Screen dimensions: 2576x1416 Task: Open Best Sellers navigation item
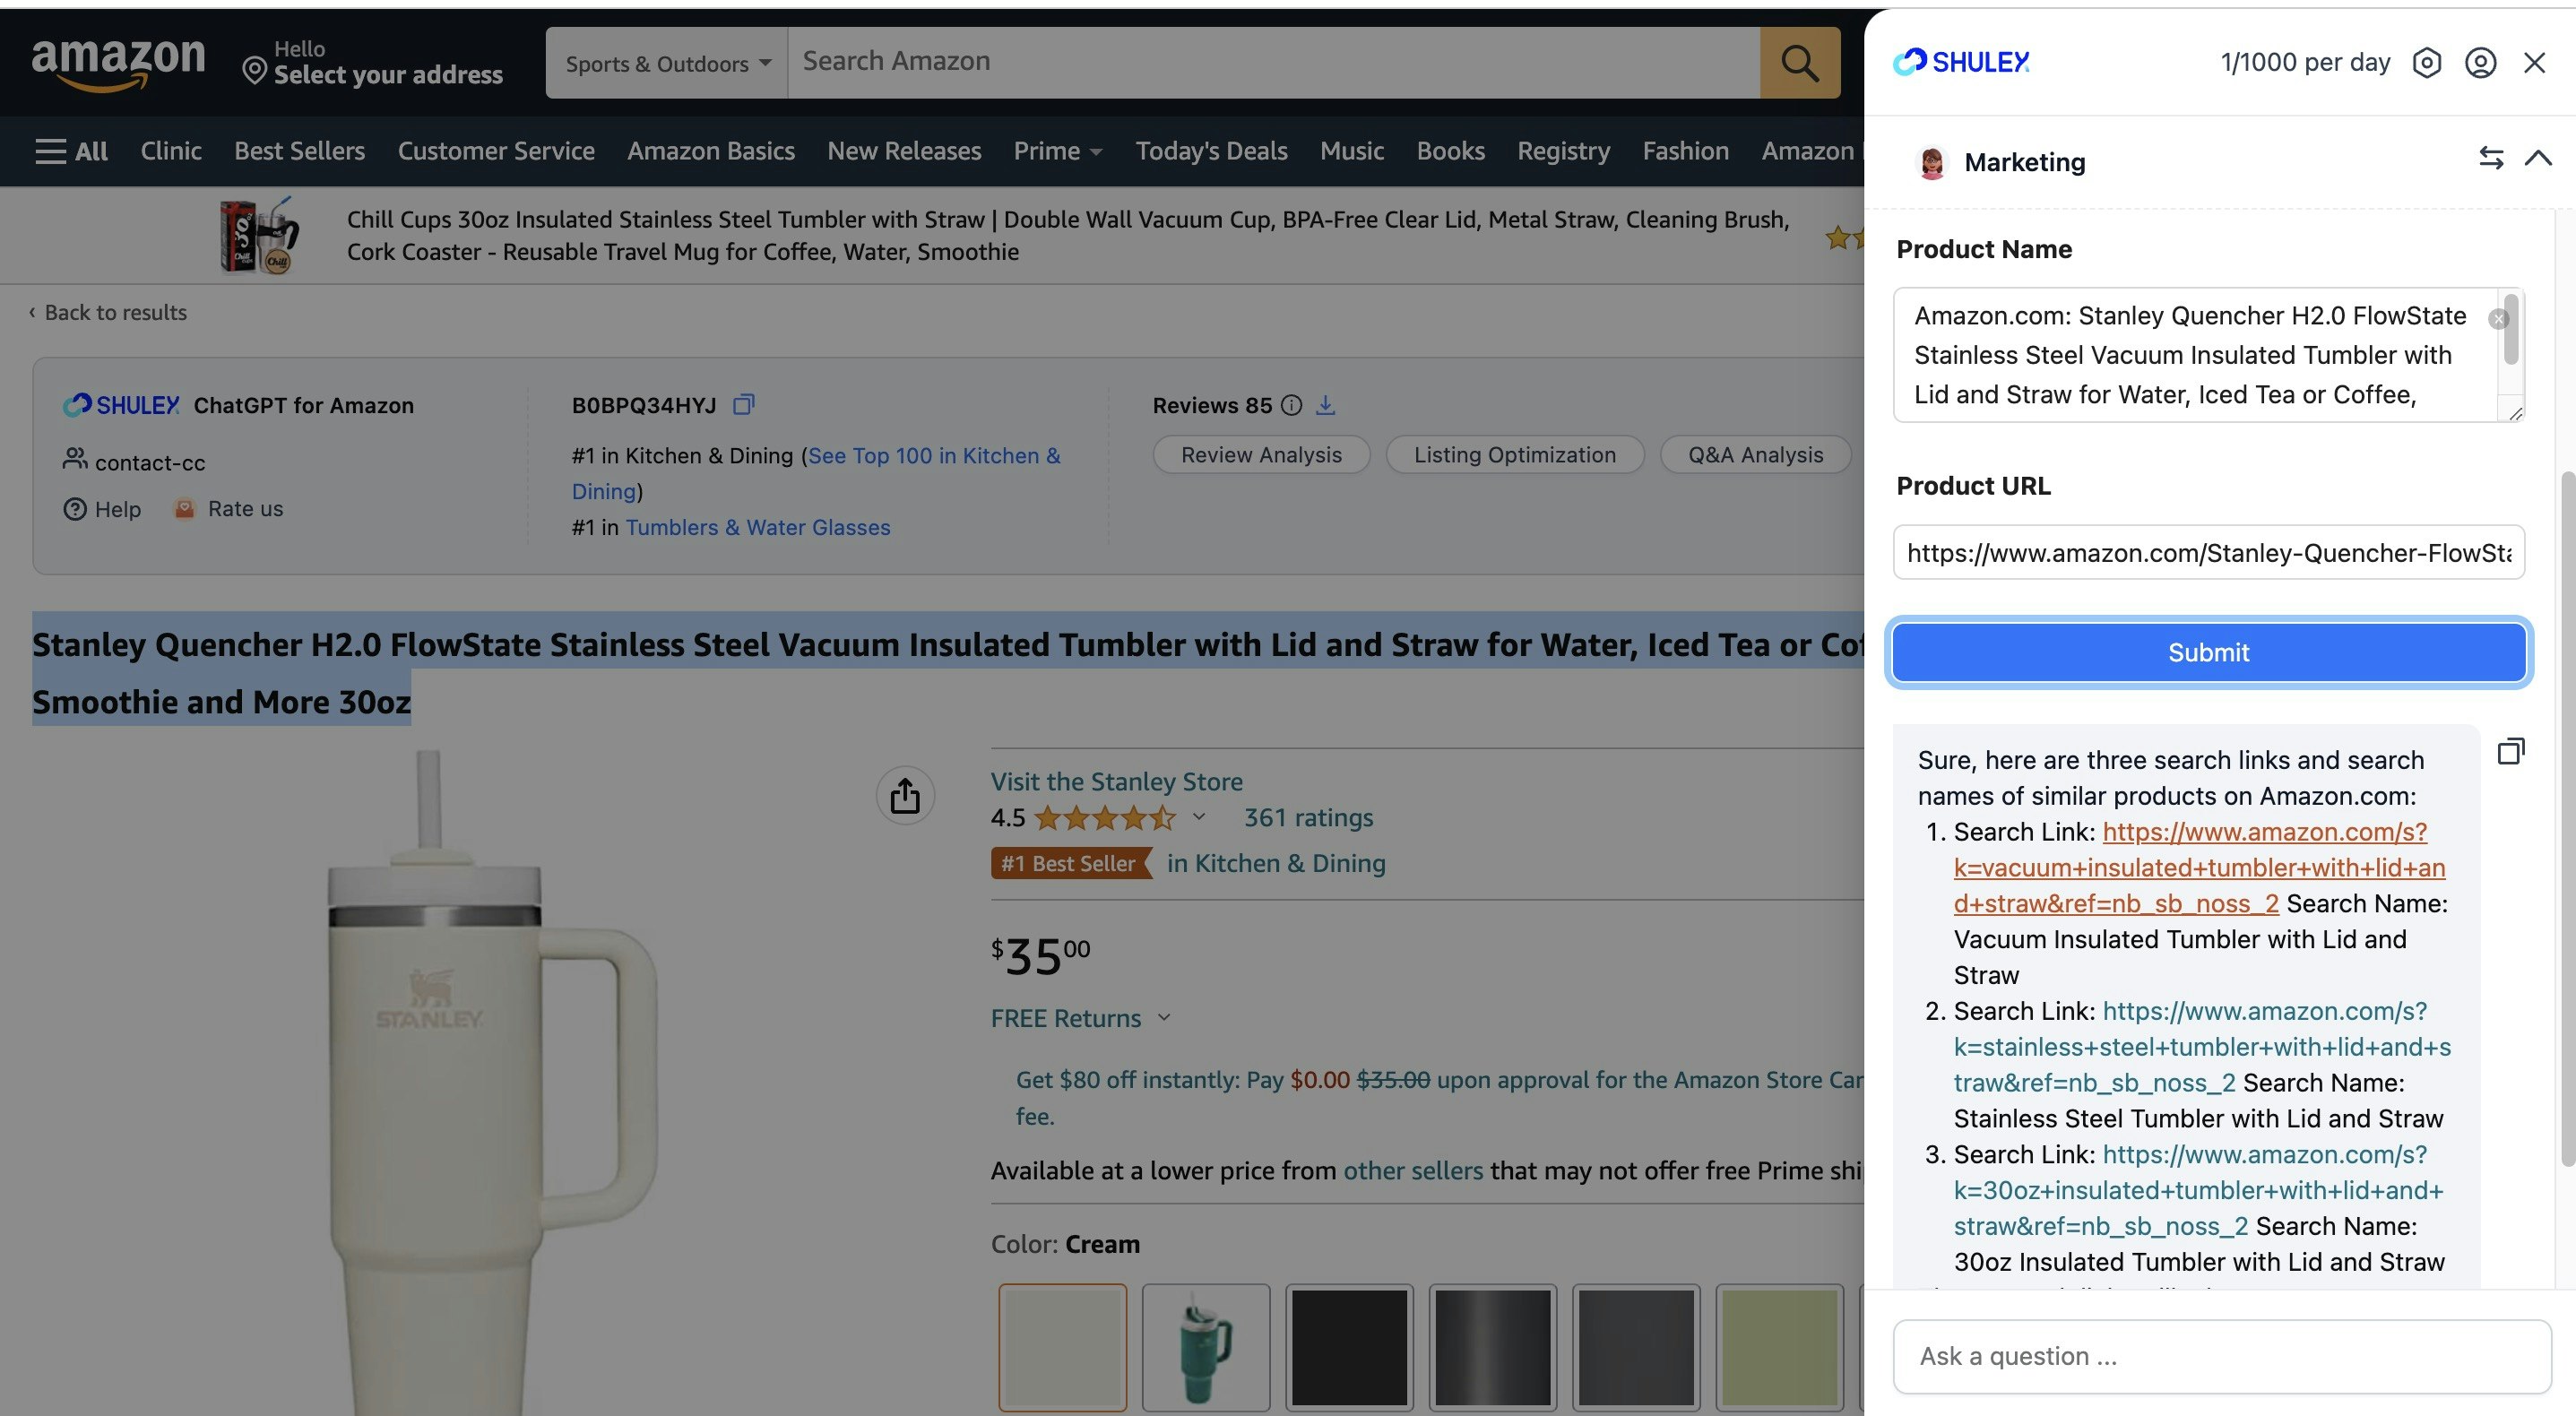tap(299, 151)
